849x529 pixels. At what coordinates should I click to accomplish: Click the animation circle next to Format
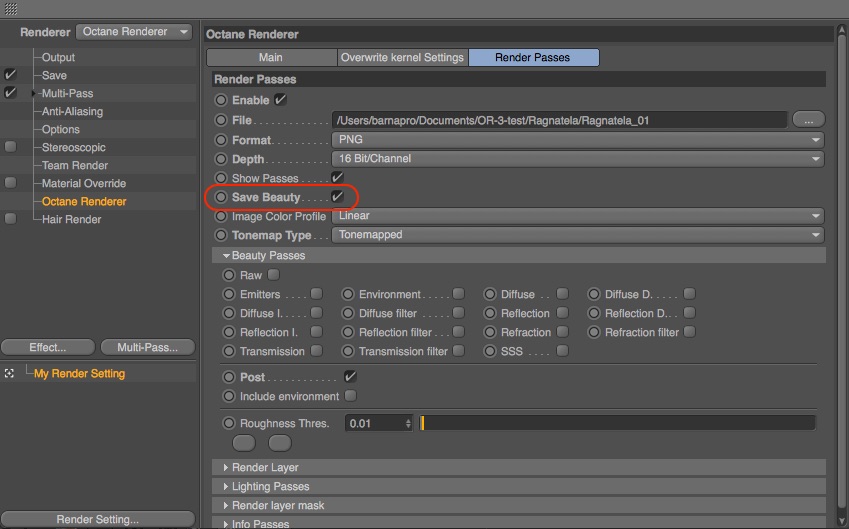pyautogui.click(x=221, y=140)
